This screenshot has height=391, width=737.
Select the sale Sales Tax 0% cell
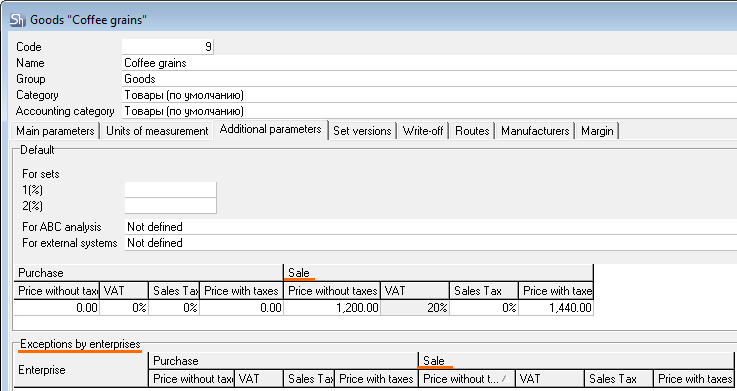click(x=484, y=308)
